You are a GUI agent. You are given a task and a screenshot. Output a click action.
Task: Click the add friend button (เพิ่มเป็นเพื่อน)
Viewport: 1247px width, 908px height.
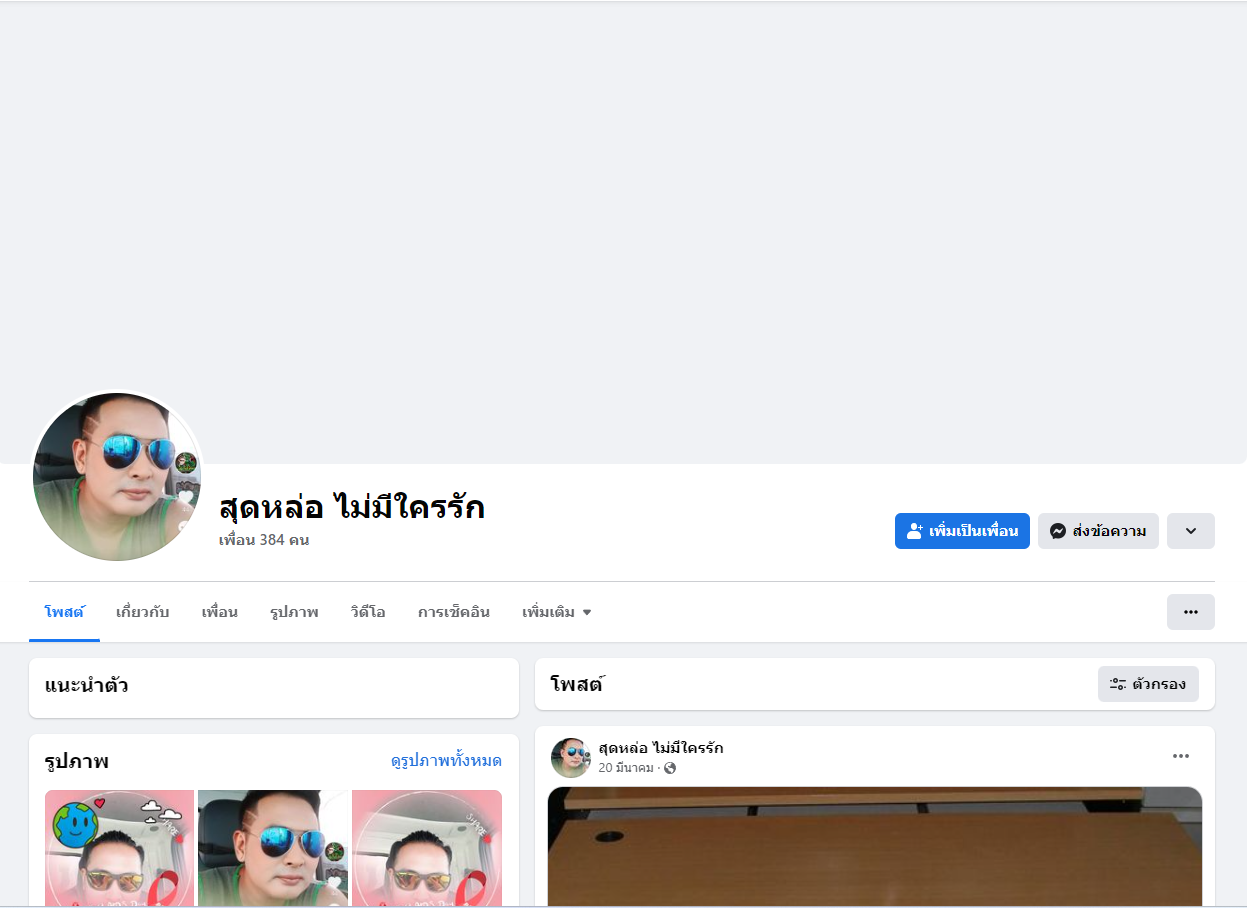coord(962,531)
